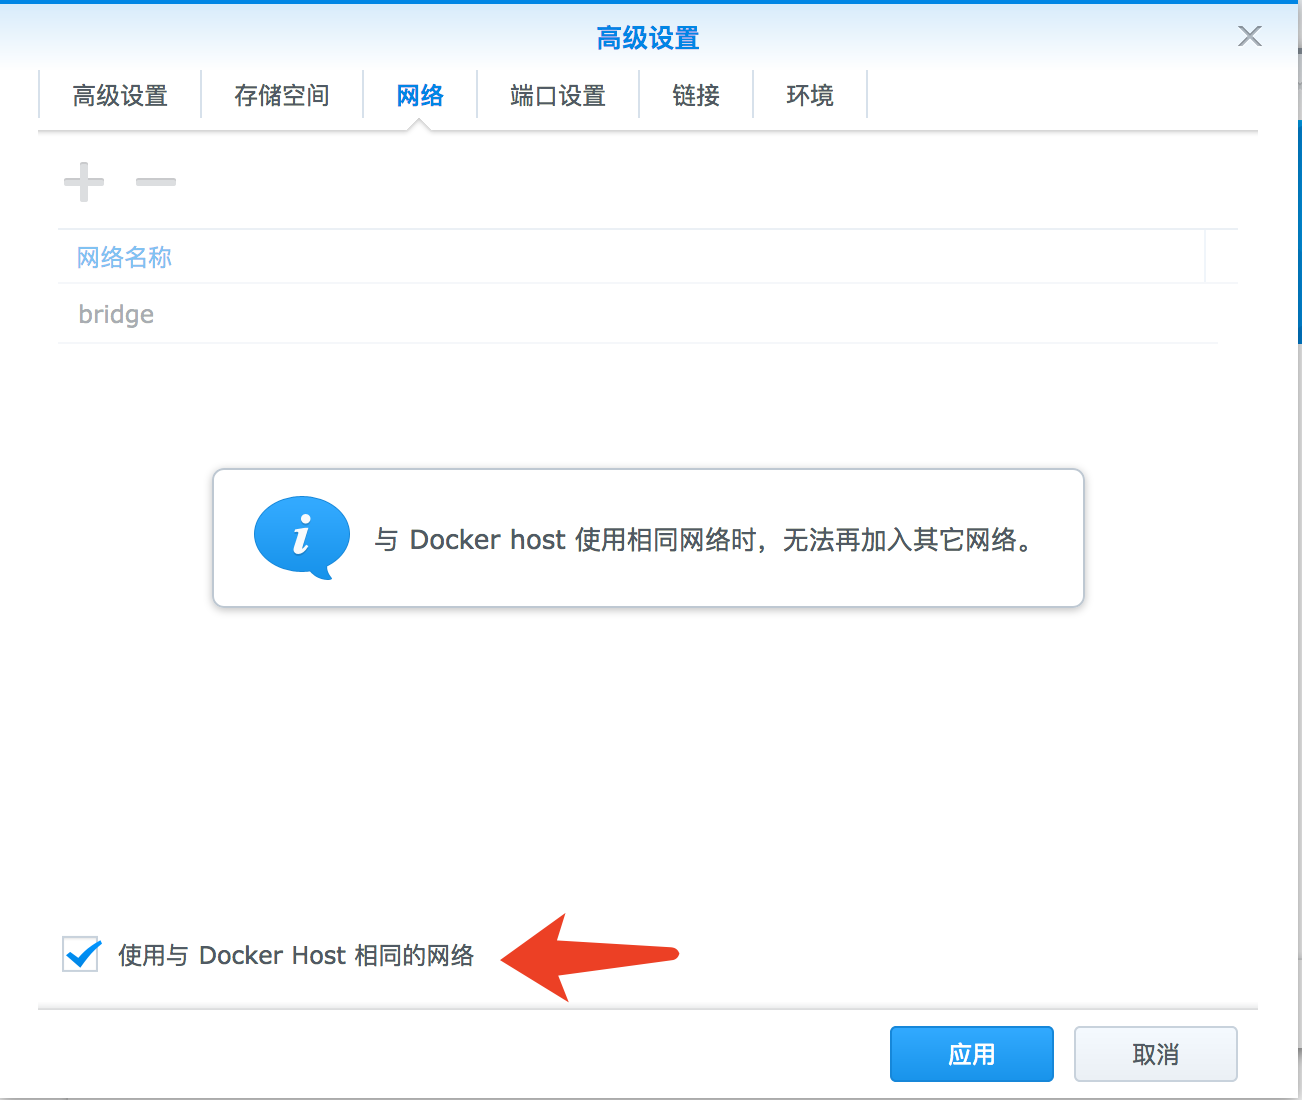Click the X to close the dialog
Image resolution: width=1302 pixels, height=1100 pixels.
1249,36
